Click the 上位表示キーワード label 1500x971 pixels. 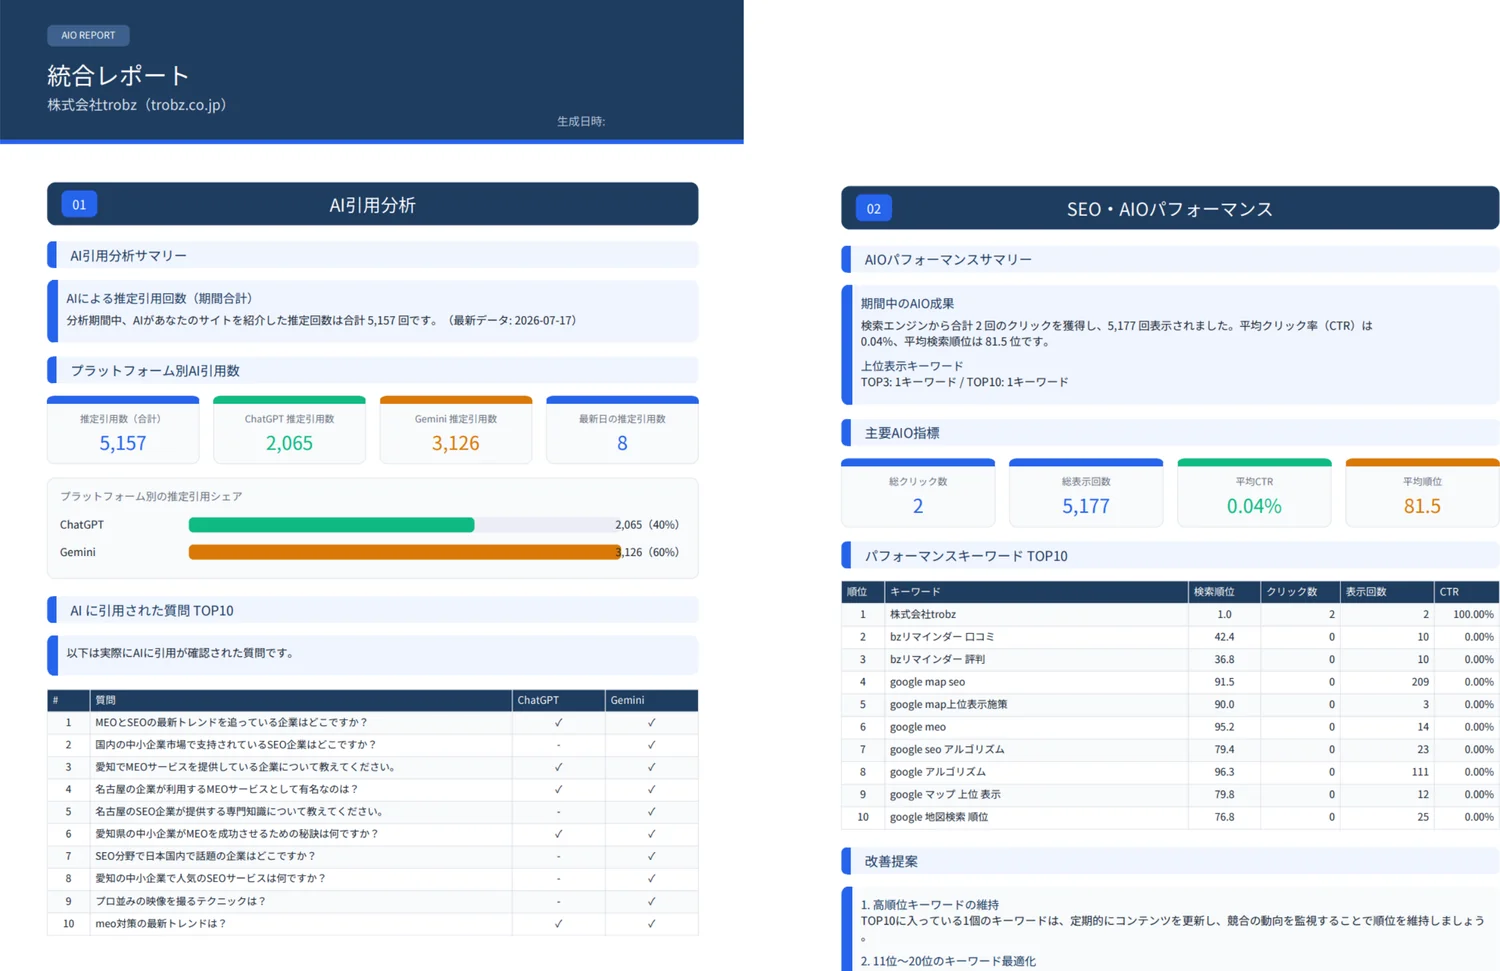[x=912, y=366]
